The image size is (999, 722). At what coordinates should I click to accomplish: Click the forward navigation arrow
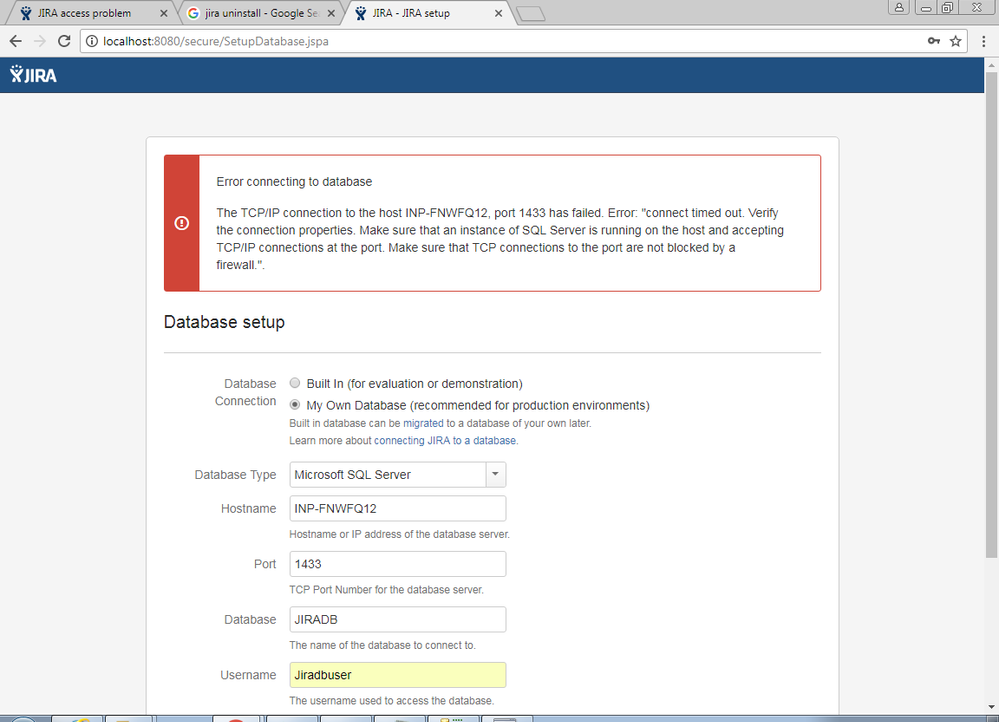(39, 41)
